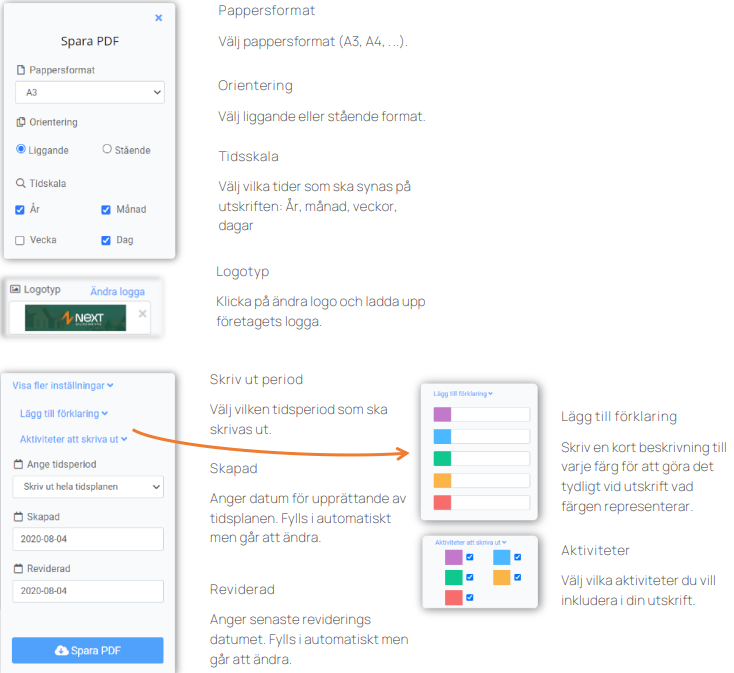Toggle the red activity checkbox
The image size is (734, 673).
(470, 597)
